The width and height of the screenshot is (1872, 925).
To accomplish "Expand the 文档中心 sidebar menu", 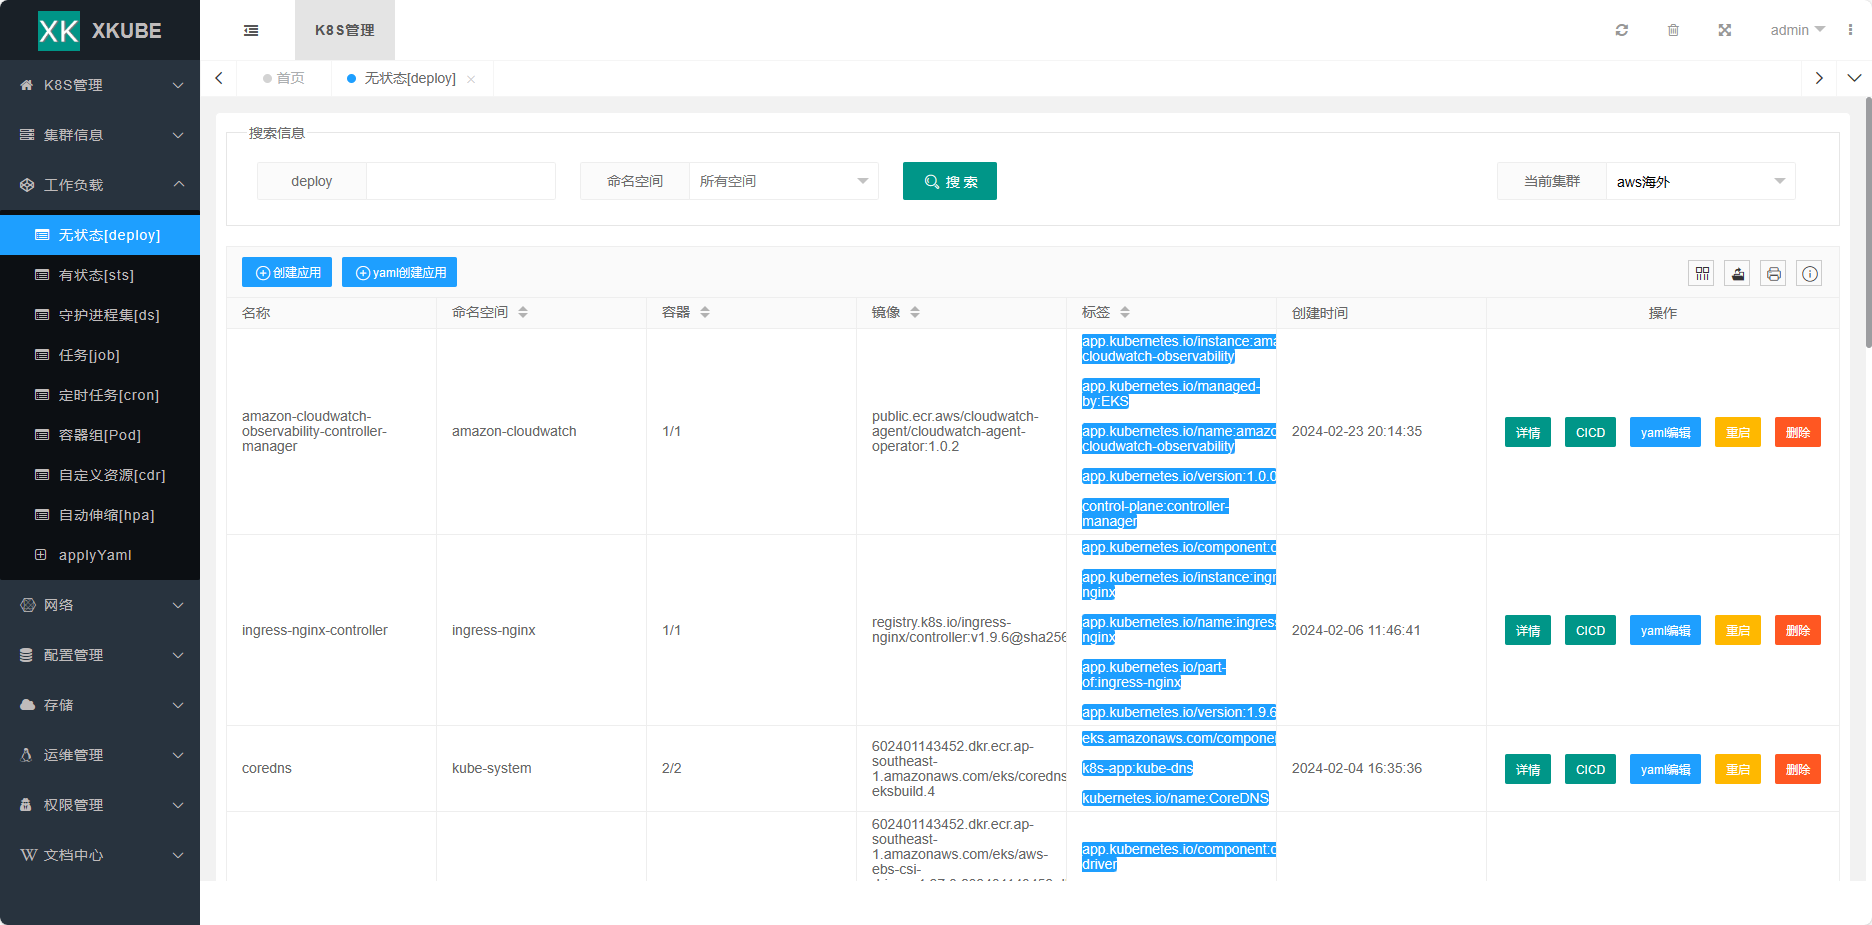I will tap(100, 855).
